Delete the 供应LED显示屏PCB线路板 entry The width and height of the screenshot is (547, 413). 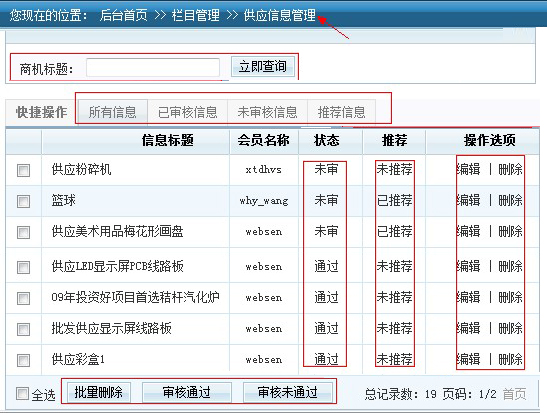click(x=510, y=266)
